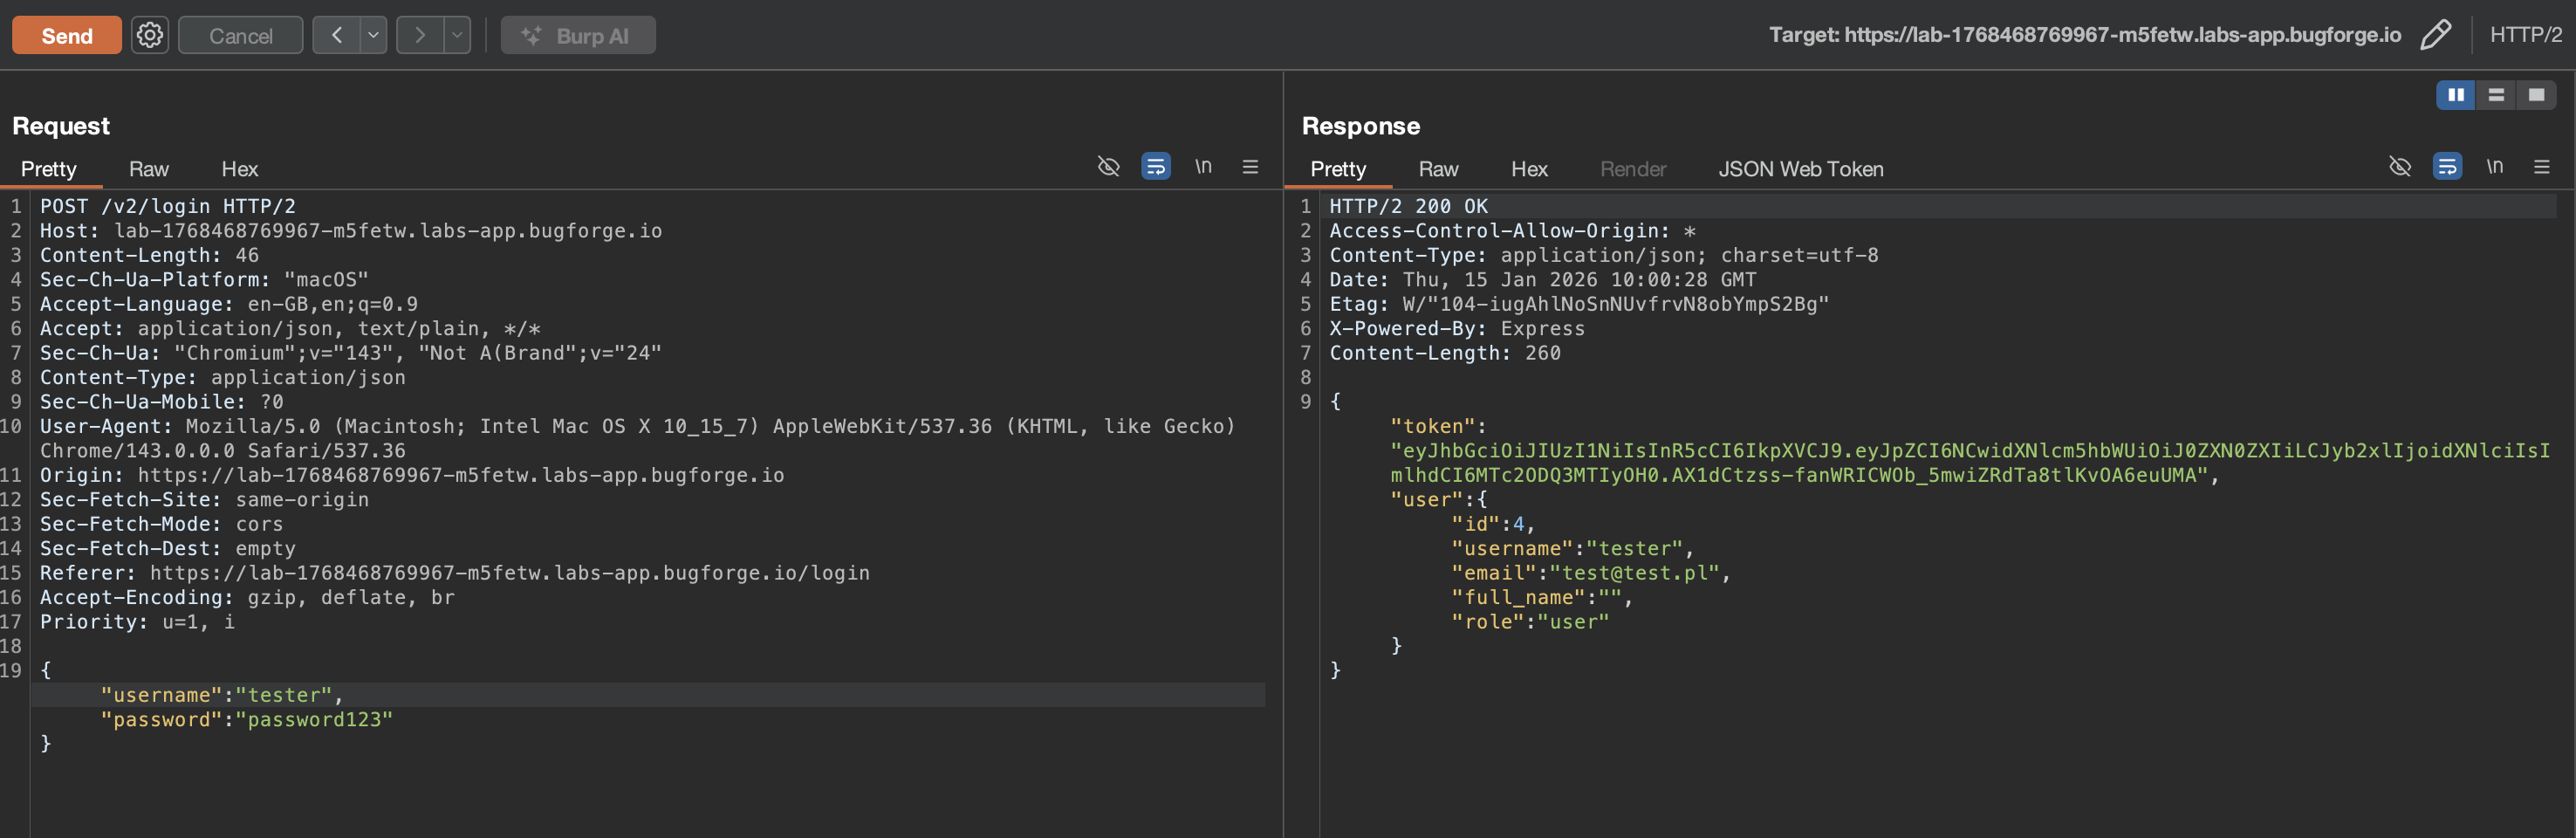
Task: Open the Request pane options menu icon
Action: click(x=1250, y=167)
